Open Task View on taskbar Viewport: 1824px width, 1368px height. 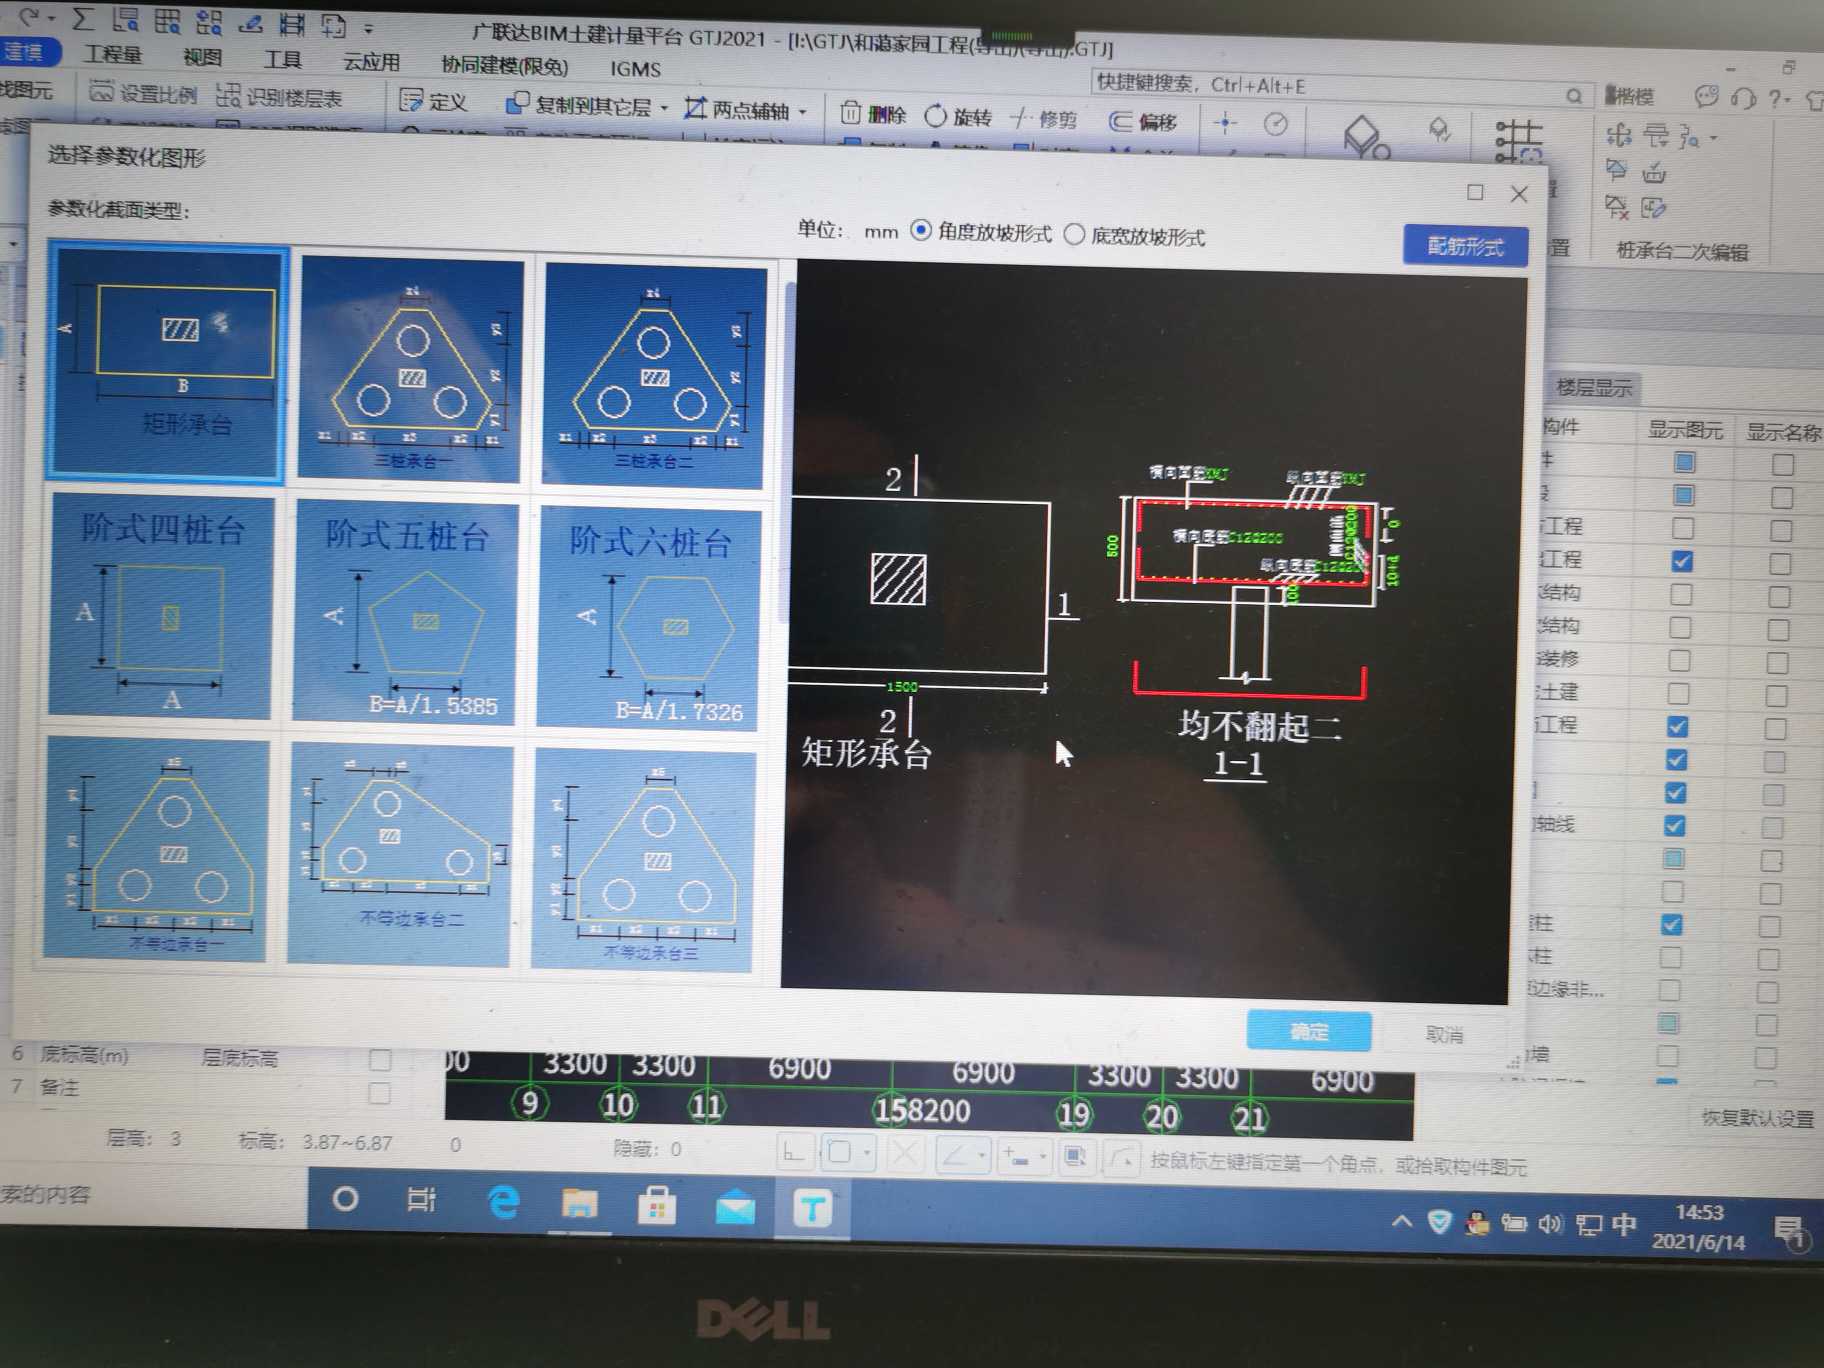point(421,1199)
